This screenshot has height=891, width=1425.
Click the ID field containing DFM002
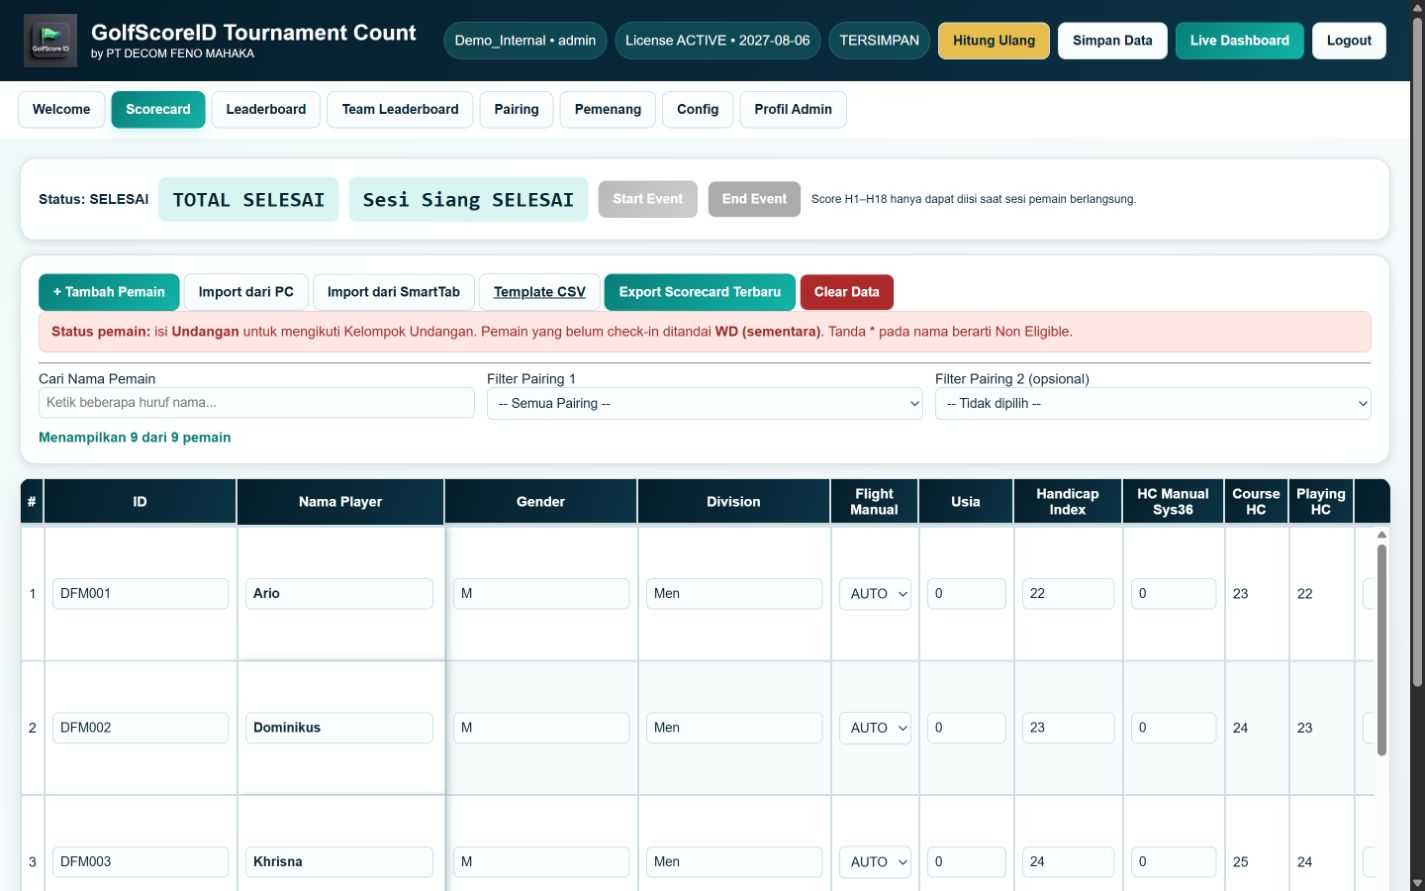pyautogui.click(x=141, y=727)
